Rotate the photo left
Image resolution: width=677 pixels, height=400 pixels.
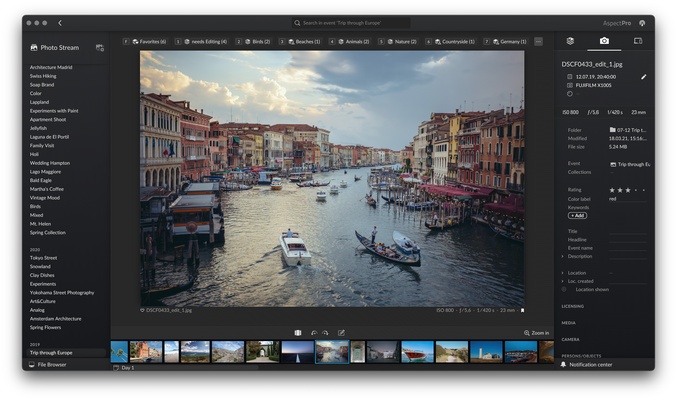point(313,332)
